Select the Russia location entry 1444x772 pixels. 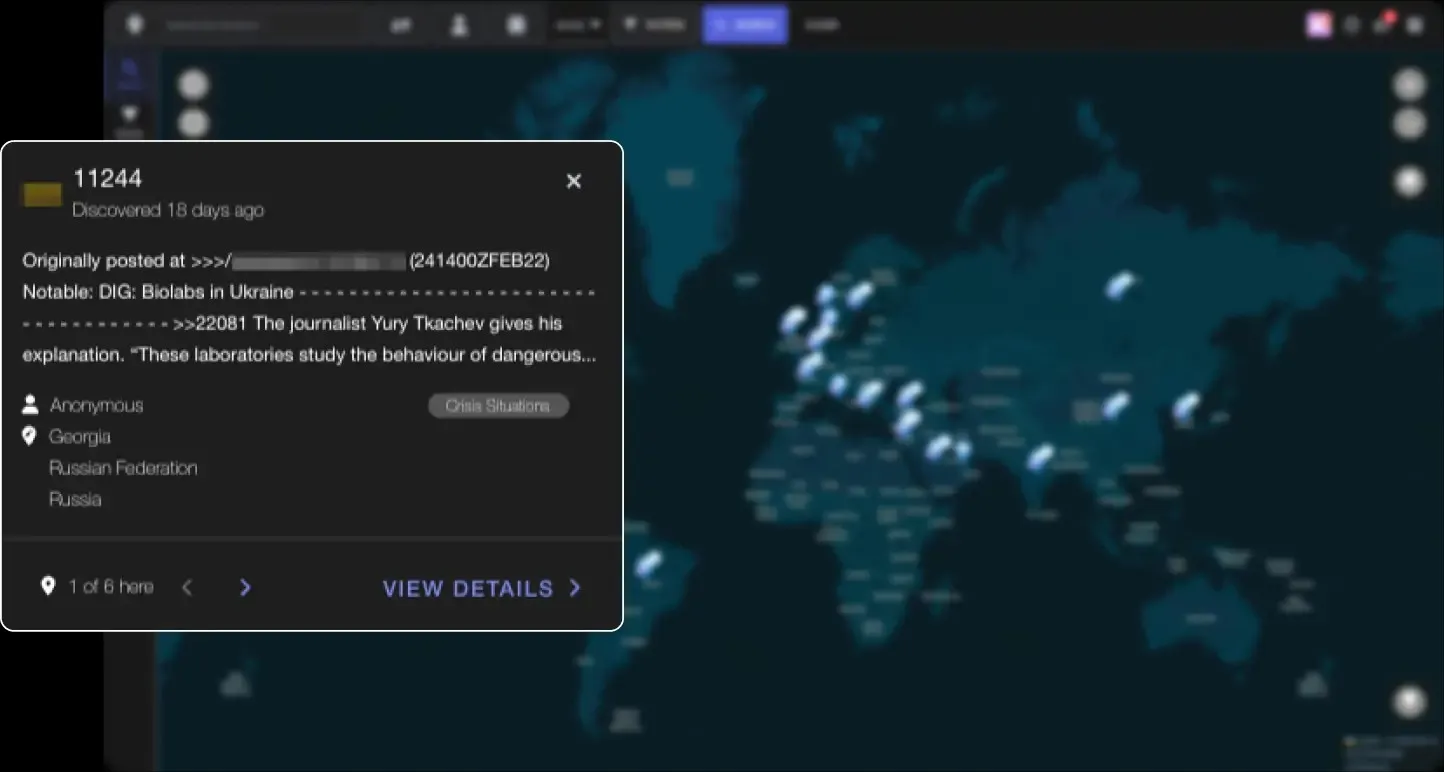[x=76, y=499]
